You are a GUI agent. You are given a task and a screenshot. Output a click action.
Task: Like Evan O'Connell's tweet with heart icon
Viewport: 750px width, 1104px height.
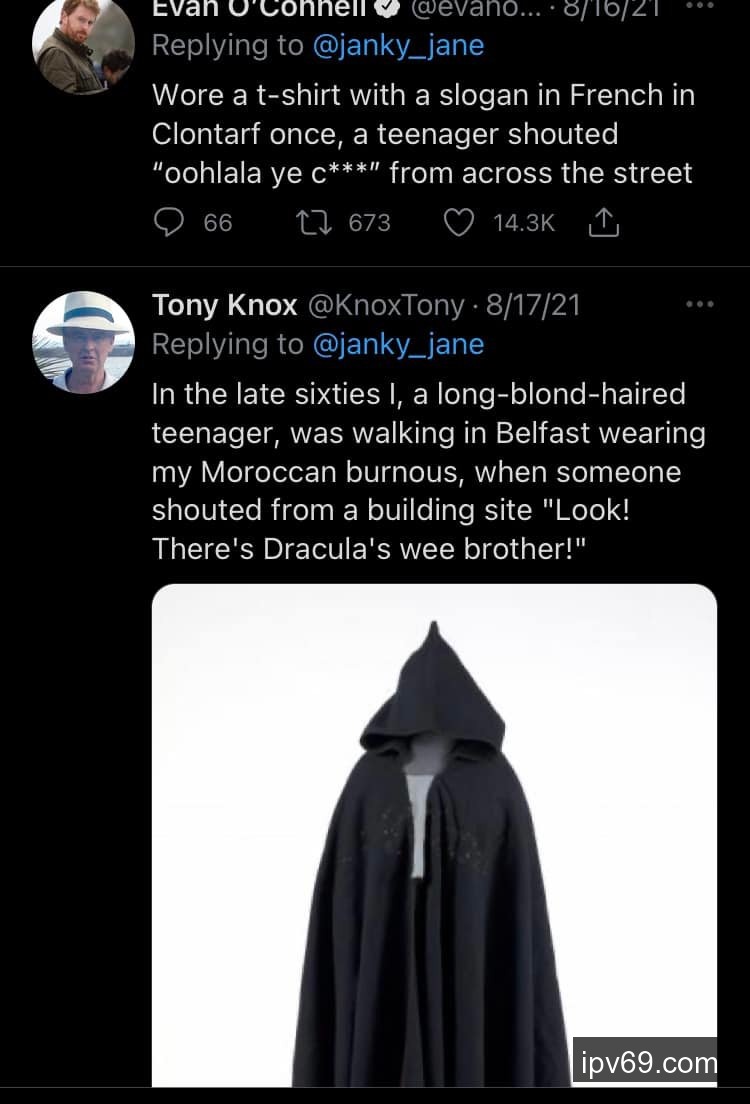pos(458,222)
